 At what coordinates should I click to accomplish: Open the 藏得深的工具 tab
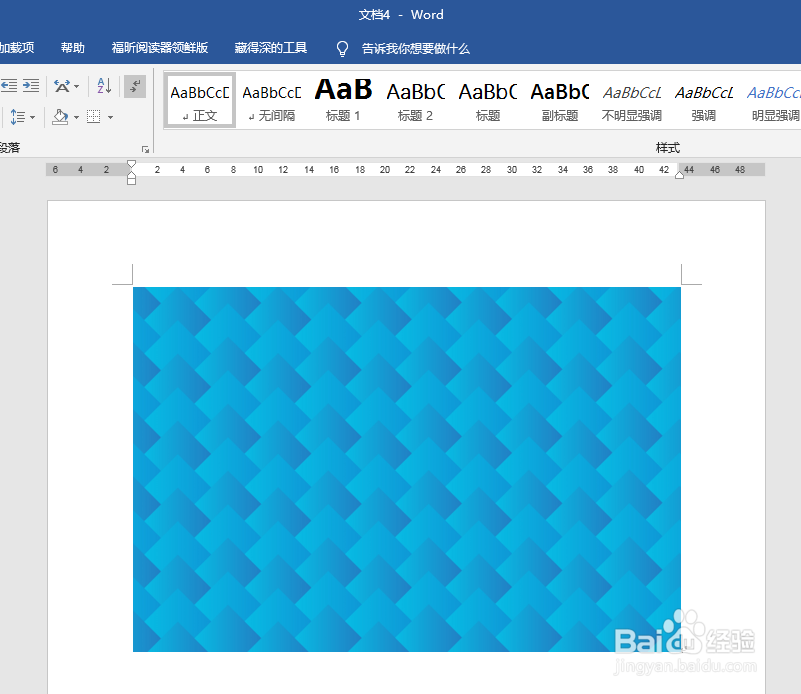point(271,47)
